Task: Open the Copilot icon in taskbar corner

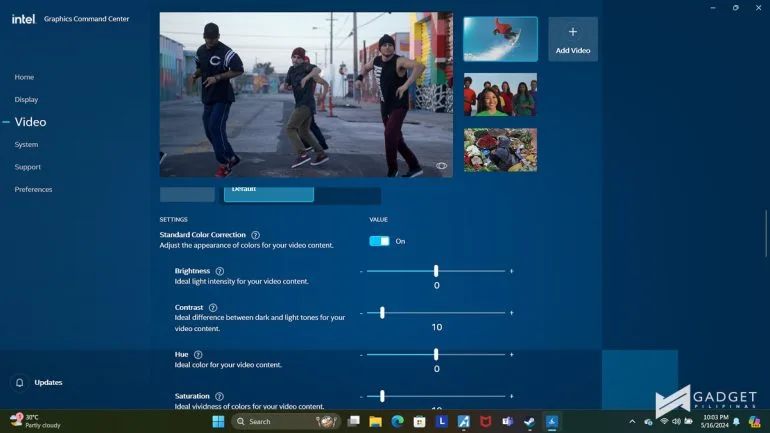Action: tap(754, 422)
